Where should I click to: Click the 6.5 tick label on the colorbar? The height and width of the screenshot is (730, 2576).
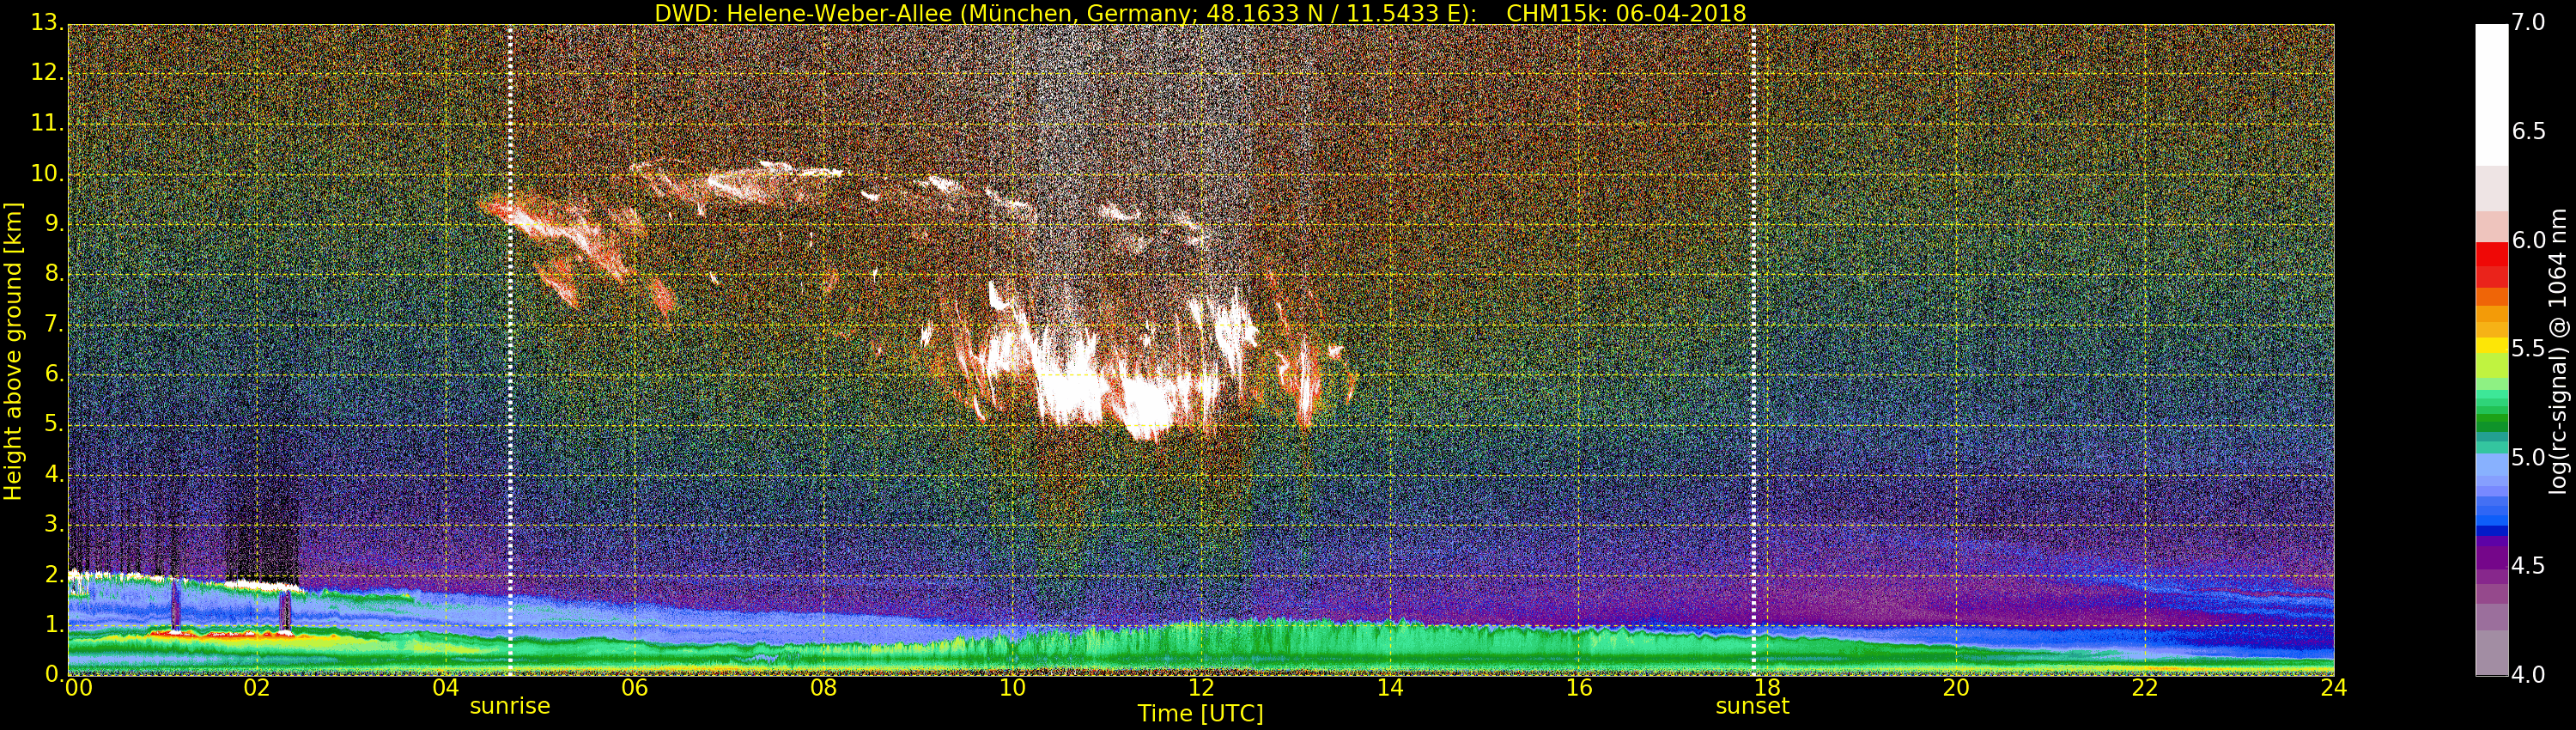point(2528,132)
